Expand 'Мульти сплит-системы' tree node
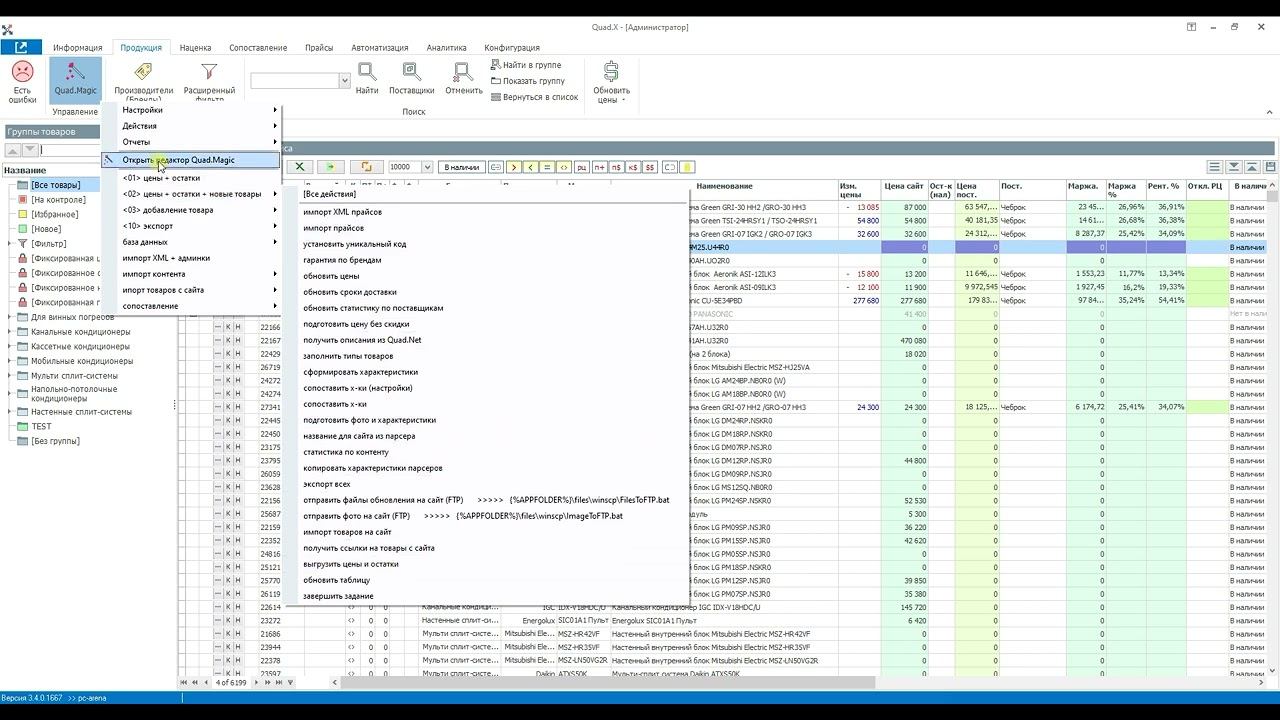The image size is (1280, 720). (x=9, y=376)
